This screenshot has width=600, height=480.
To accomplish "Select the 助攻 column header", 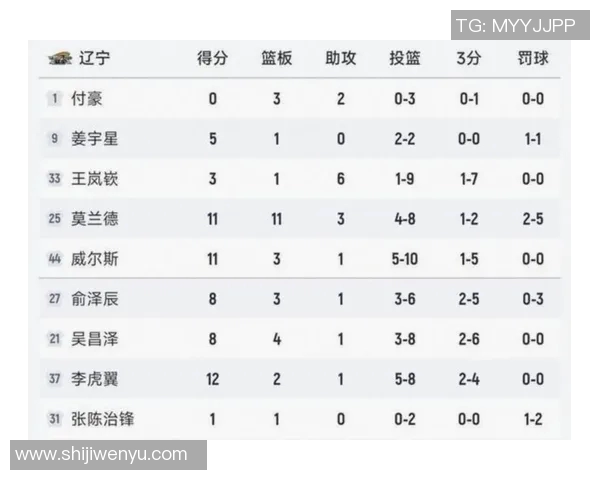I will [x=340, y=58].
